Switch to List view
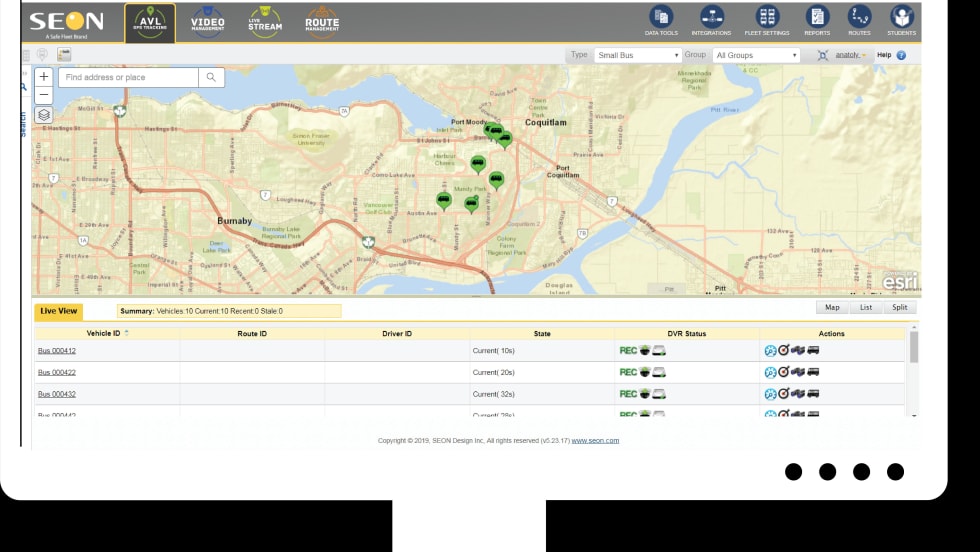 pyautogui.click(x=865, y=308)
